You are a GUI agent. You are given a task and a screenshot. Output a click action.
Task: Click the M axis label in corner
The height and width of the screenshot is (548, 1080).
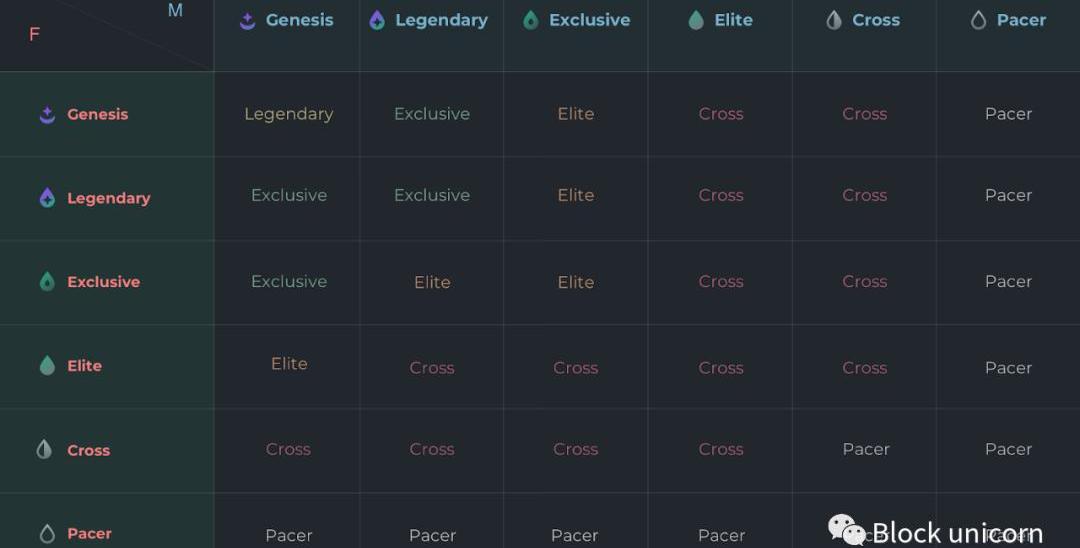pos(176,10)
